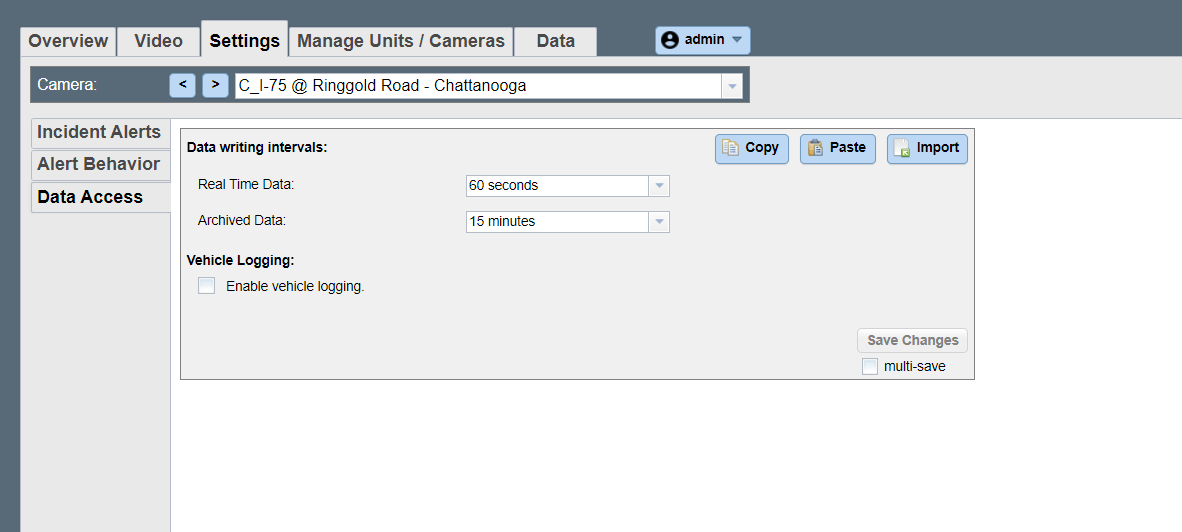The image size is (1182, 532).
Task: Enable vehicle logging checkbox
Action: click(x=207, y=286)
